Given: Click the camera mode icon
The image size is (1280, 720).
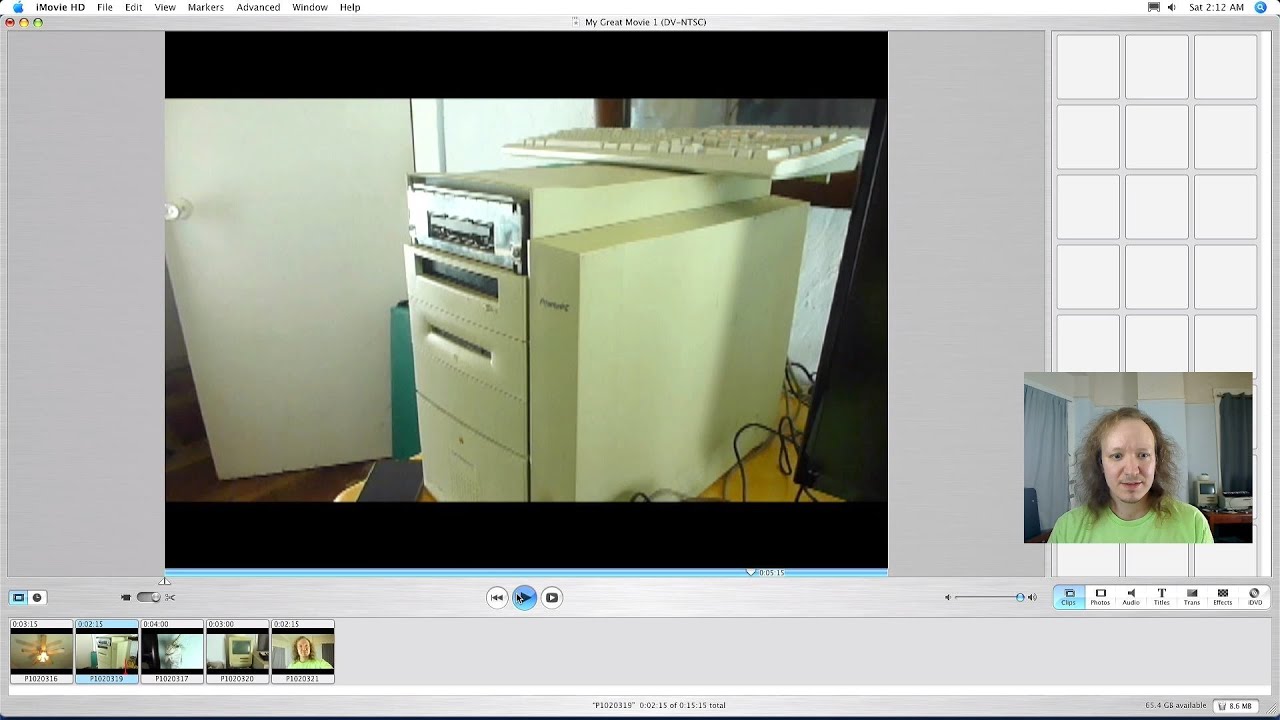Looking at the screenshot, I should tap(126, 597).
